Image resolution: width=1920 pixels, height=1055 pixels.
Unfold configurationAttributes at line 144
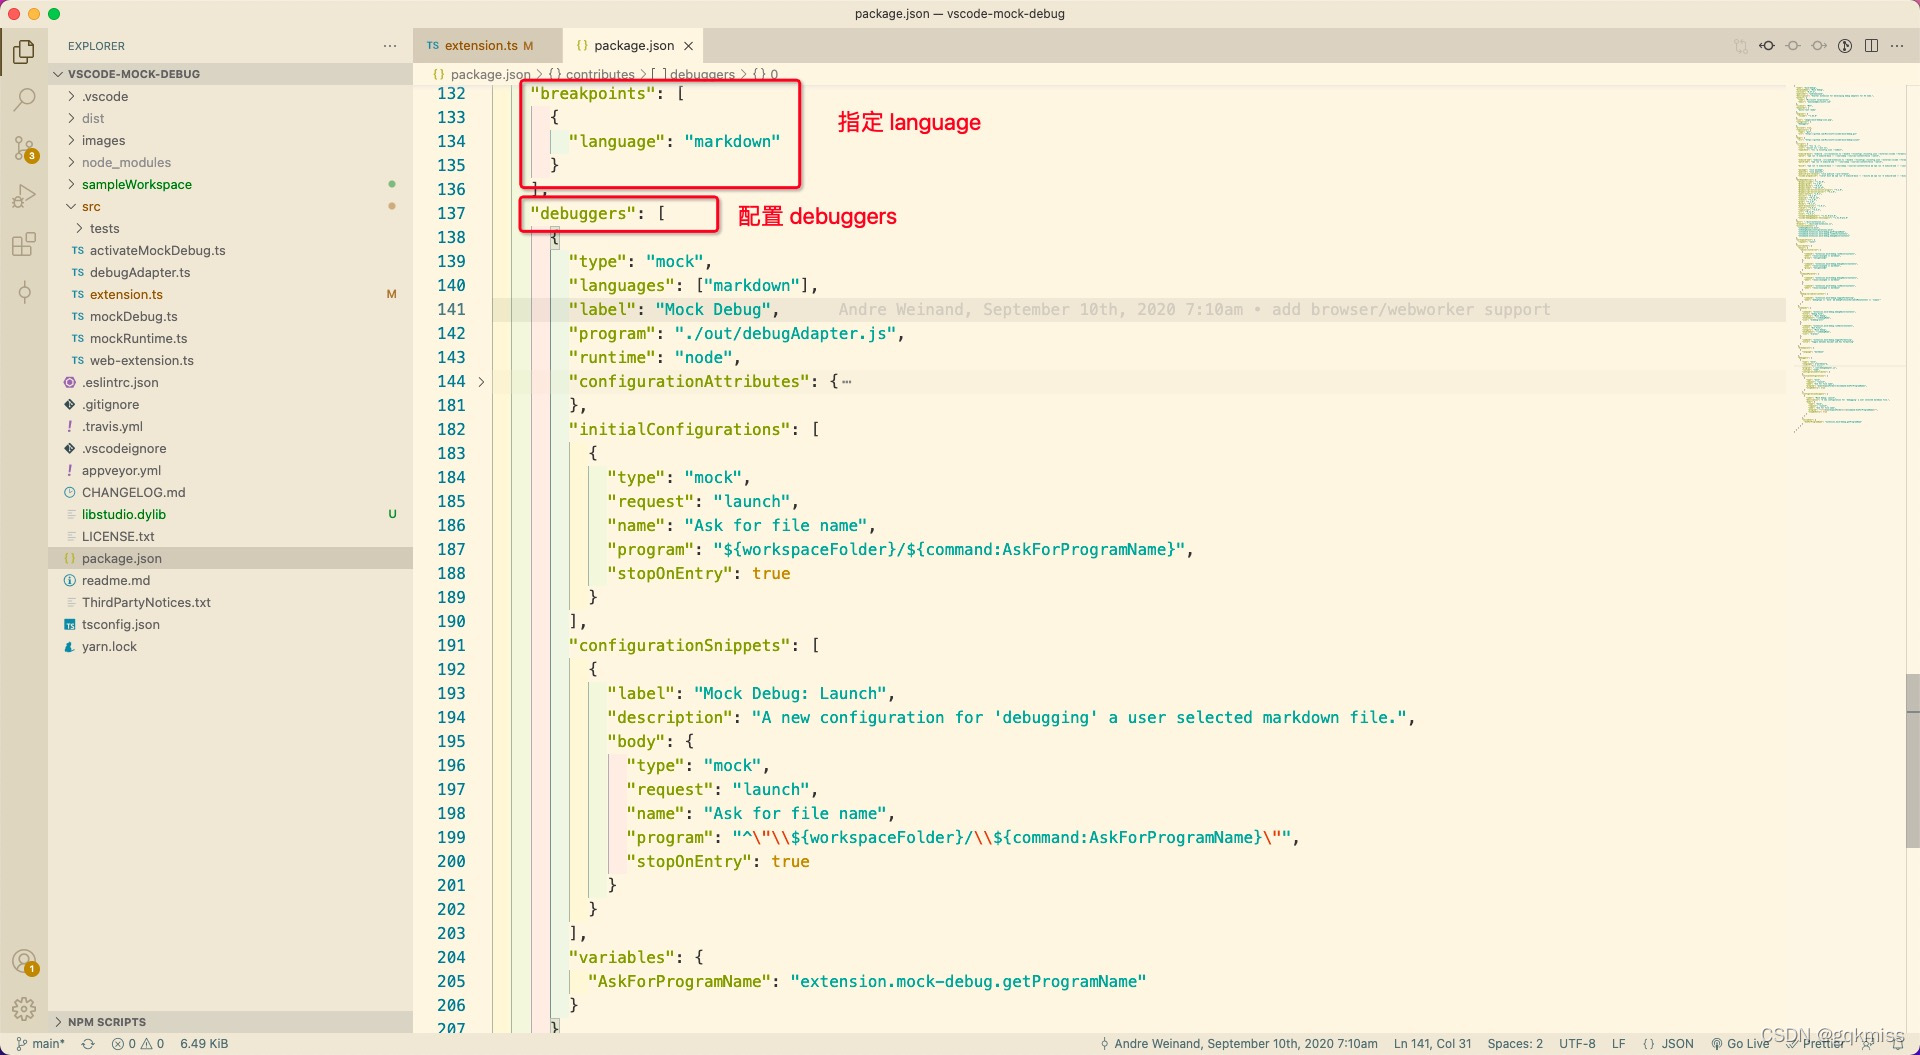[481, 382]
